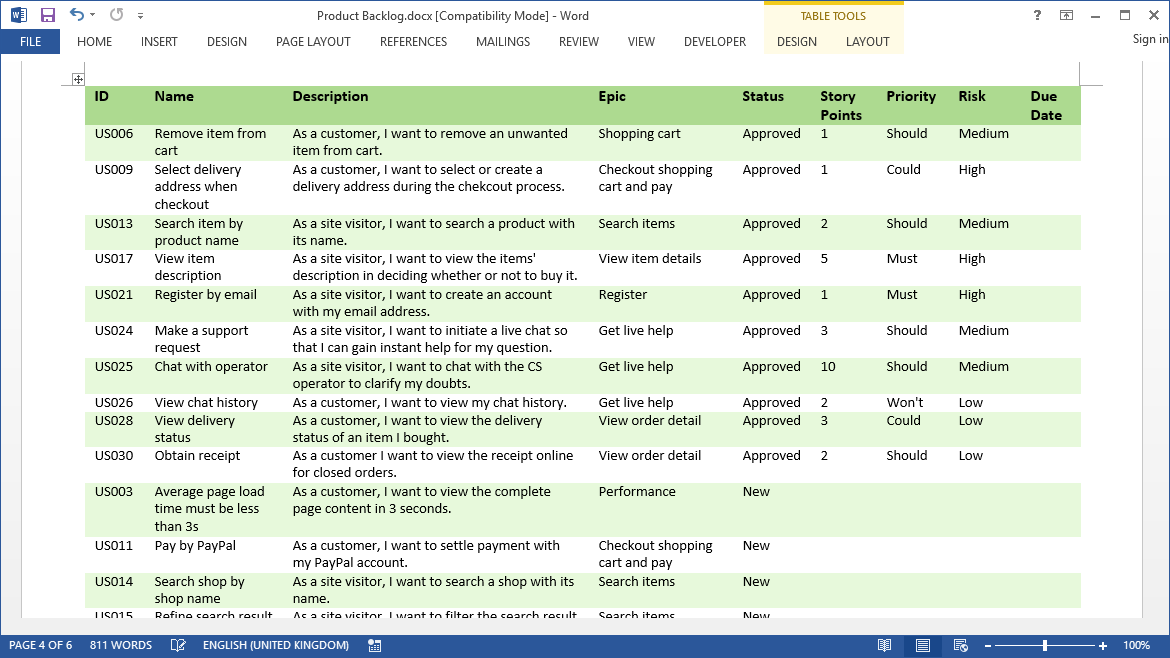Viewport: 1170px width, 658px height.
Task: Click the Sign in link
Action: pos(1146,39)
